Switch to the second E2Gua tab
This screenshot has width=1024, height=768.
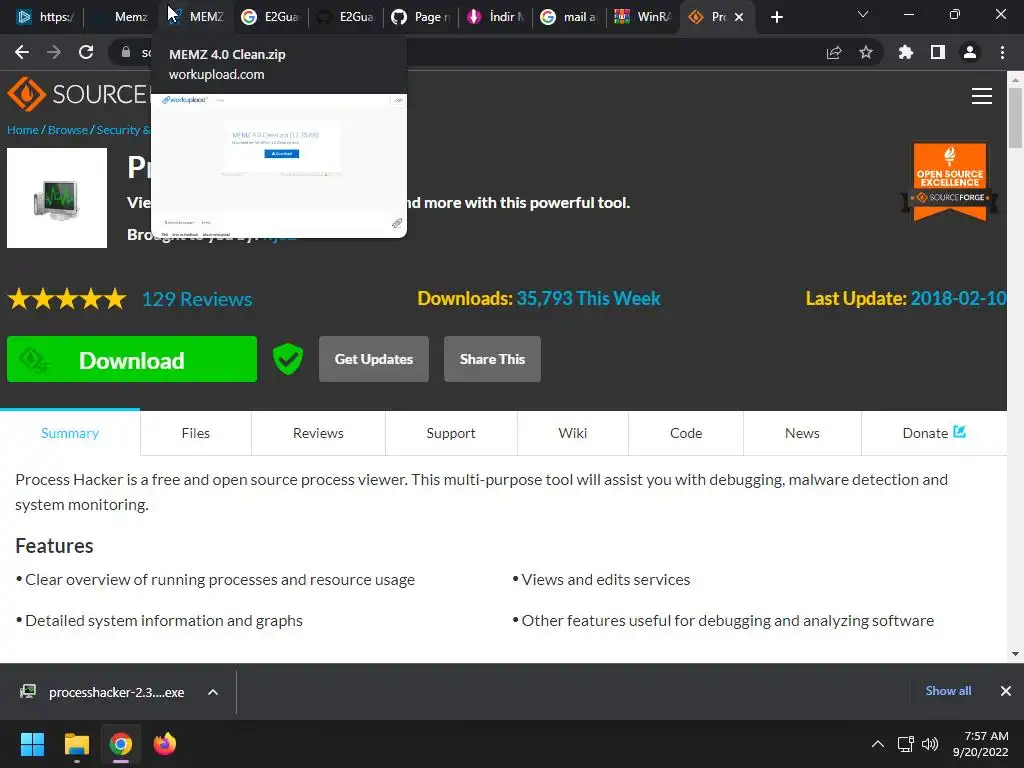pos(345,17)
